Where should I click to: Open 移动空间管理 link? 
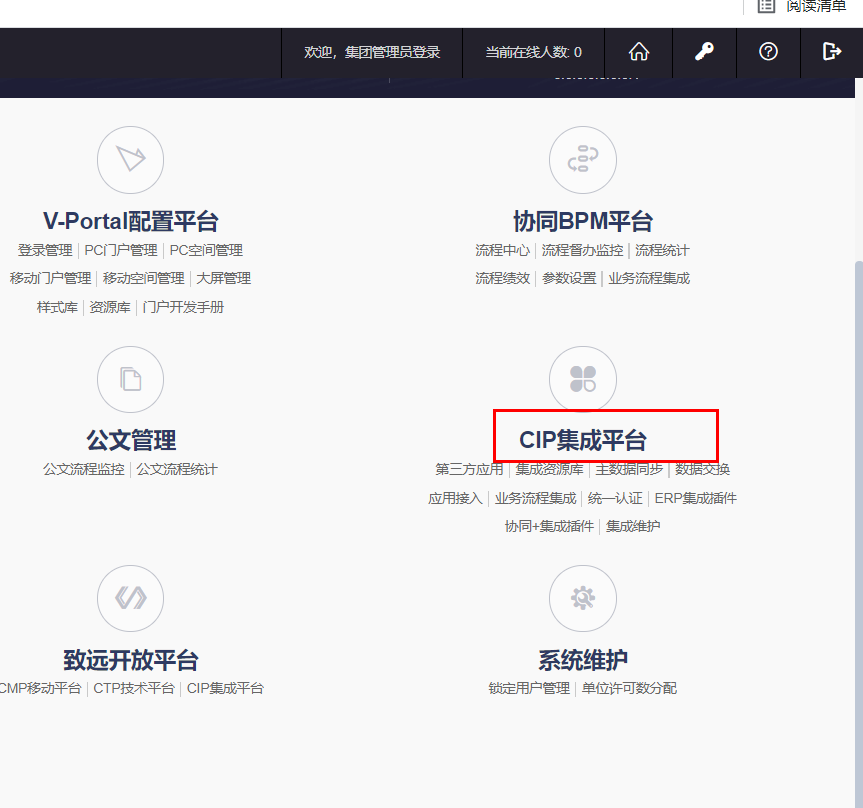pos(144,279)
